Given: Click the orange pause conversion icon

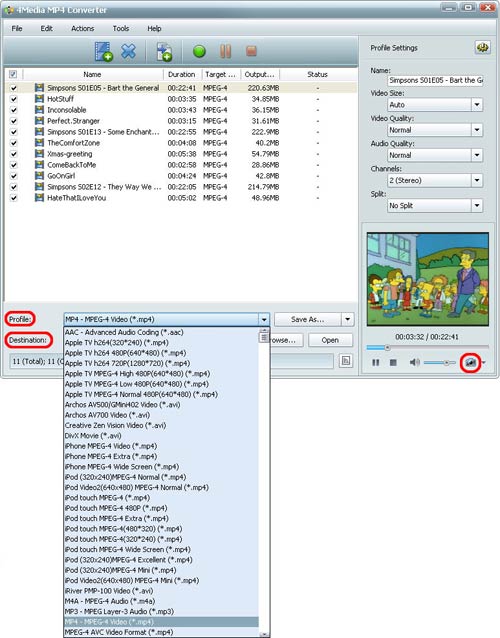Looking at the screenshot, I should click(225, 51).
